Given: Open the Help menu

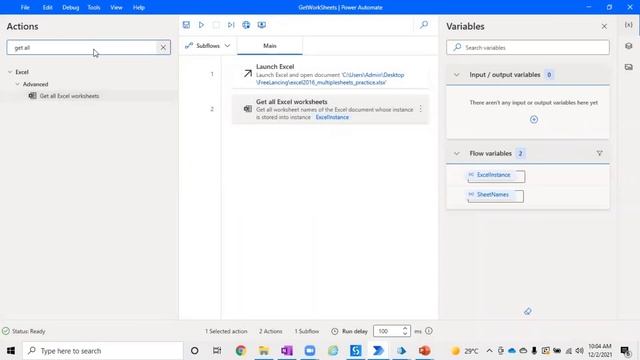Looking at the screenshot, I should (x=139, y=7).
